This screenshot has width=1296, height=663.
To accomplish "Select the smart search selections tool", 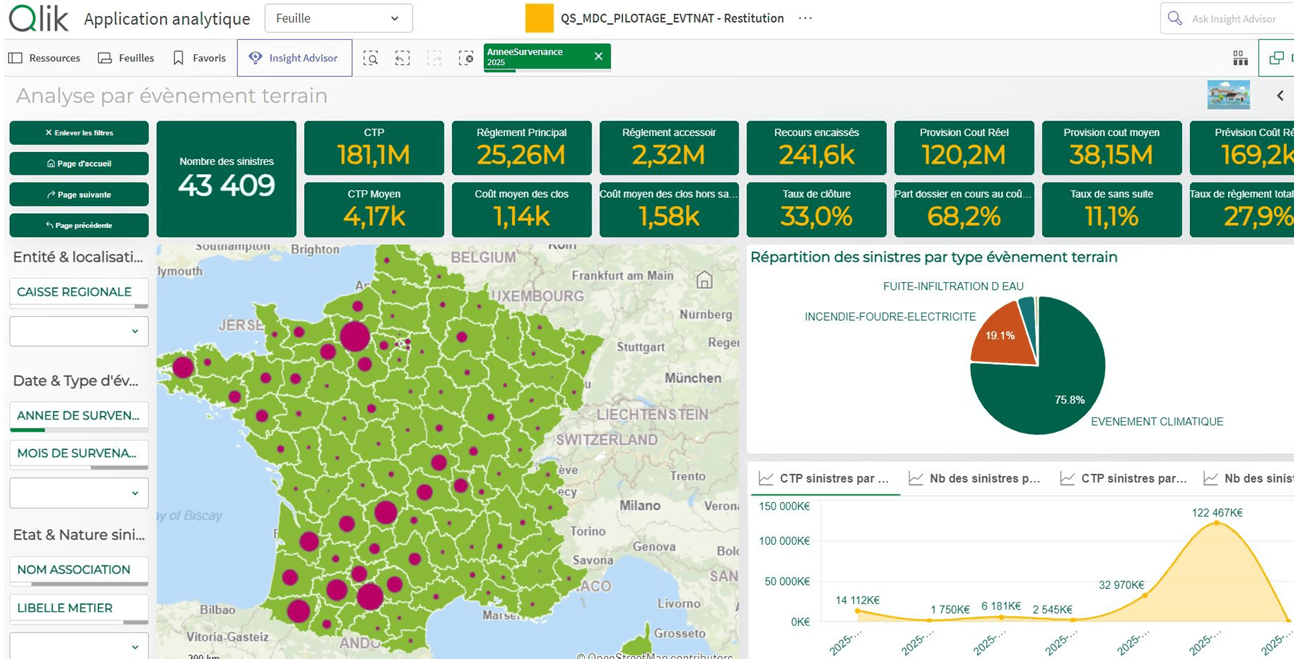I will [372, 58].
